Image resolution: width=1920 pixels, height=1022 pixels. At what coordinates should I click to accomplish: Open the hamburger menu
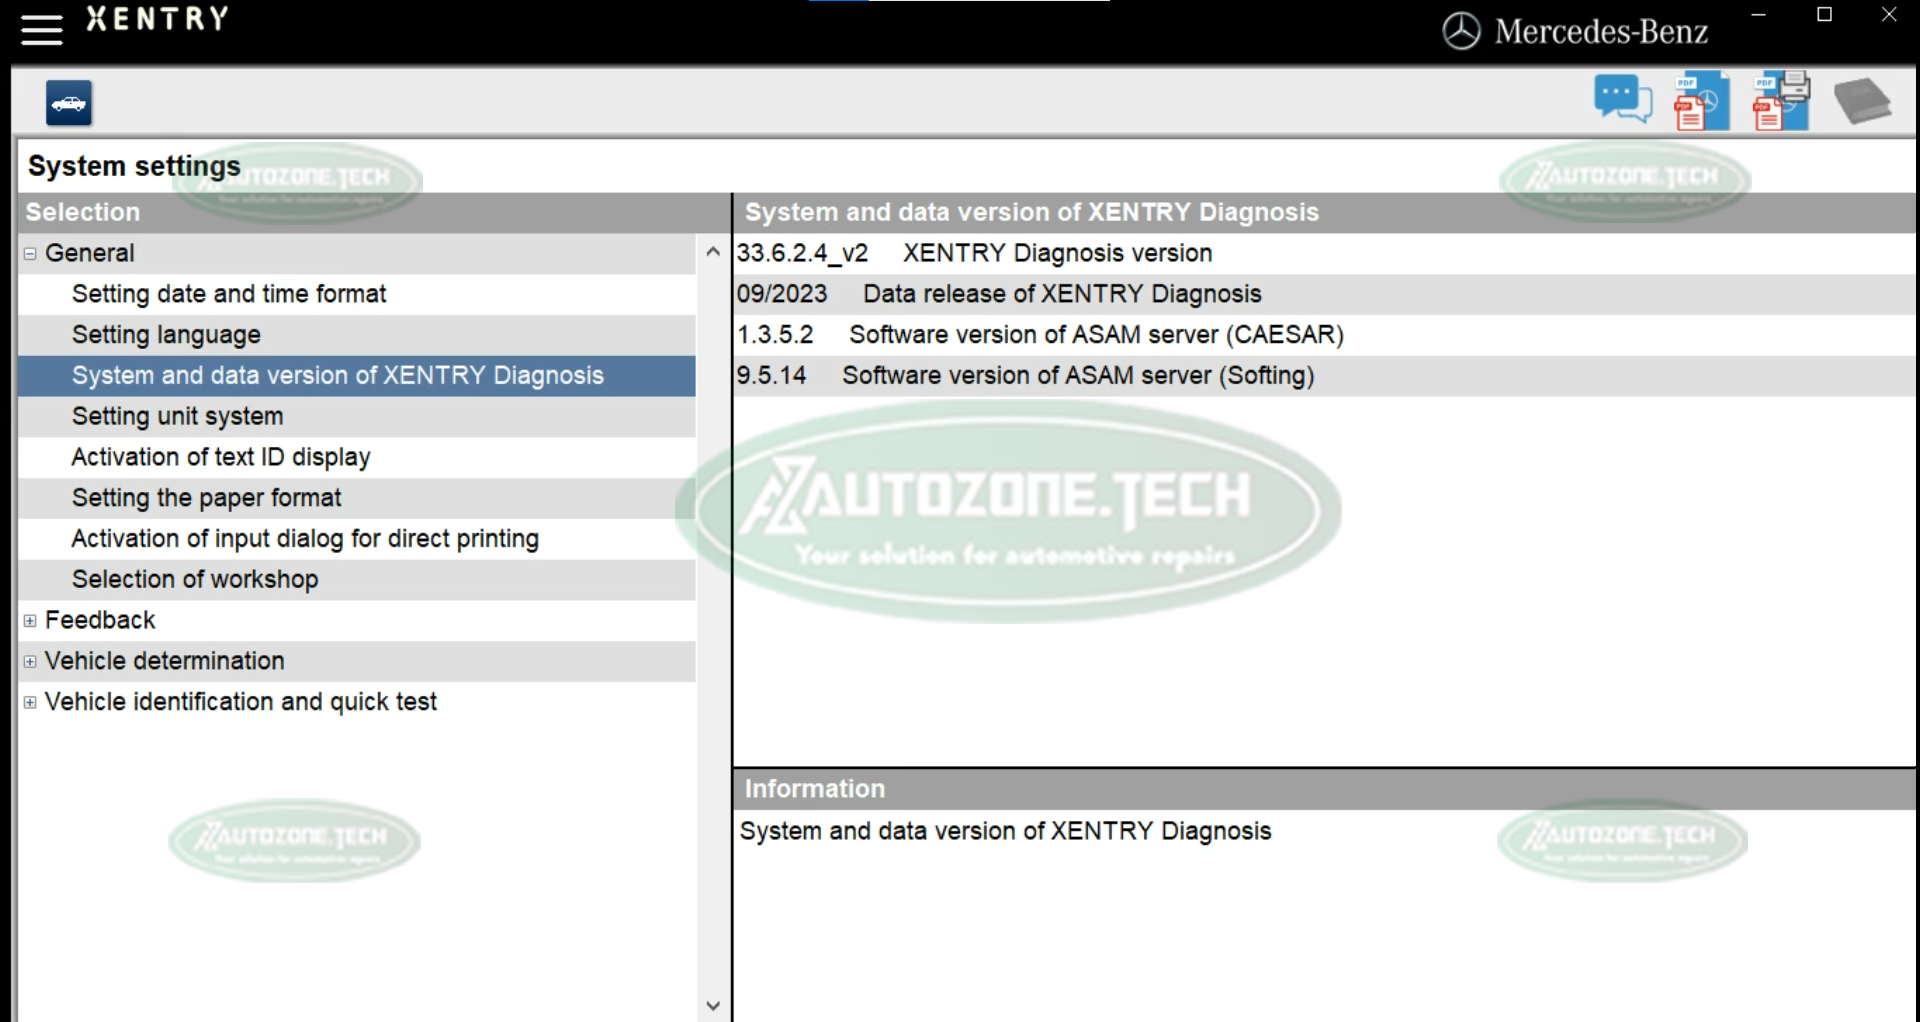click(41, 29)
